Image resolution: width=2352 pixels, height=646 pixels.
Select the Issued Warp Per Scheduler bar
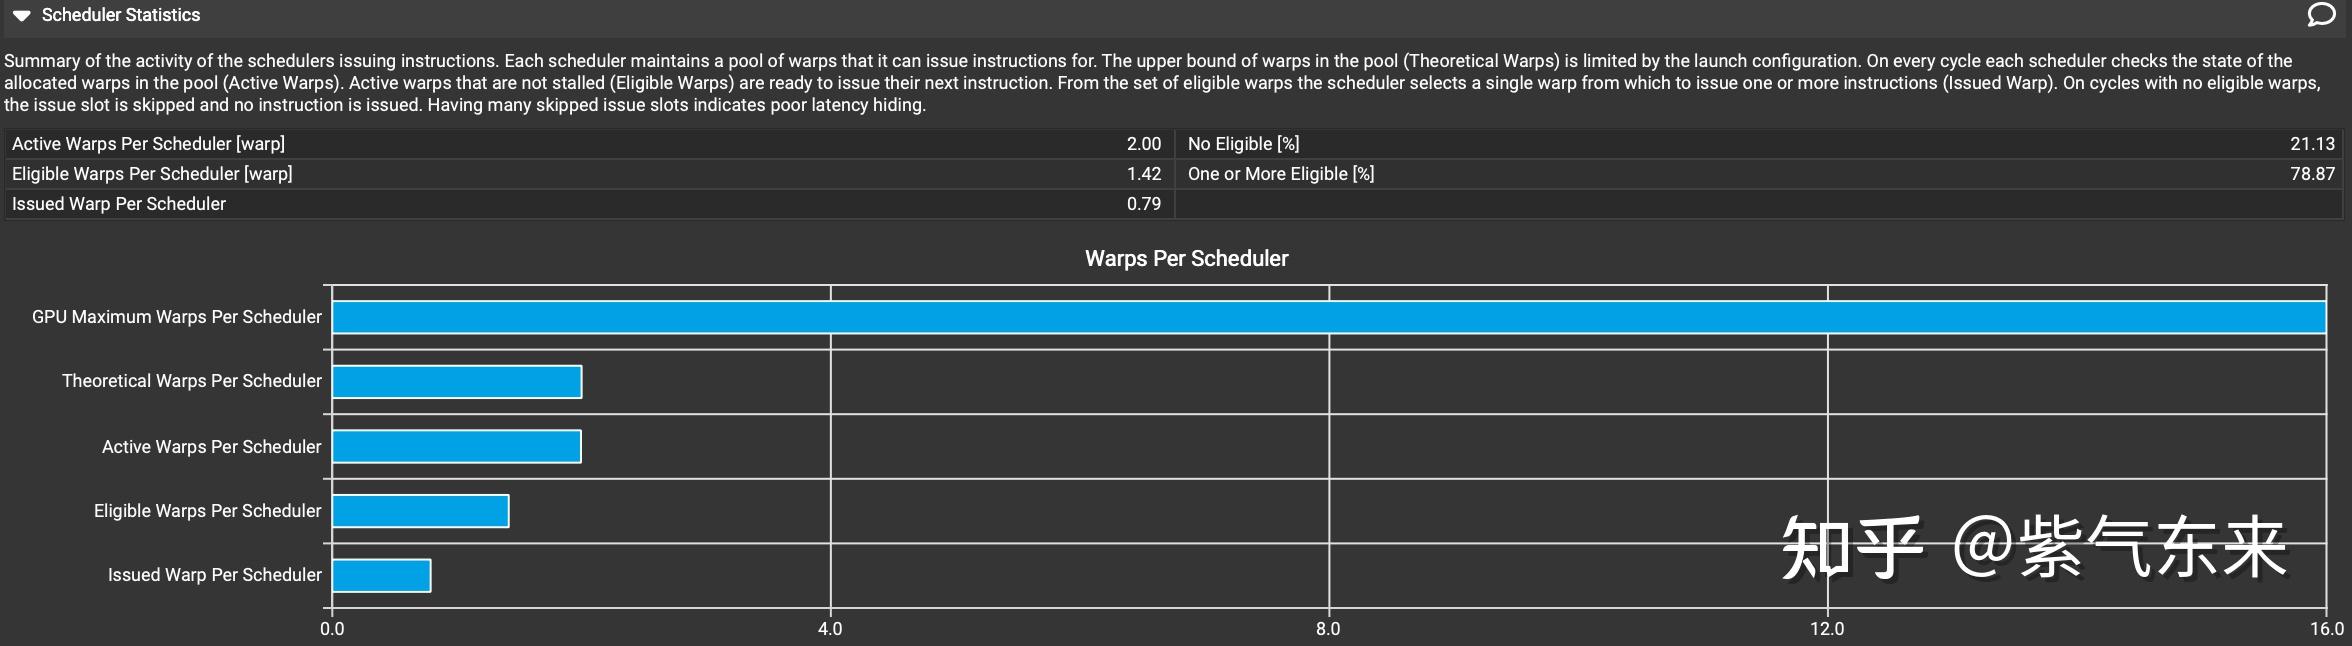tap(380, 574)
